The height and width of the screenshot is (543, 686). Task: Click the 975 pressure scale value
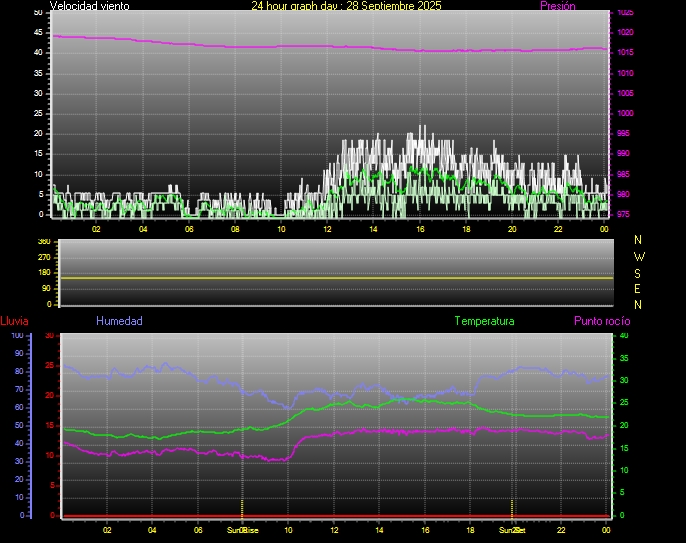pyautogui.click(x=624, y=214)
